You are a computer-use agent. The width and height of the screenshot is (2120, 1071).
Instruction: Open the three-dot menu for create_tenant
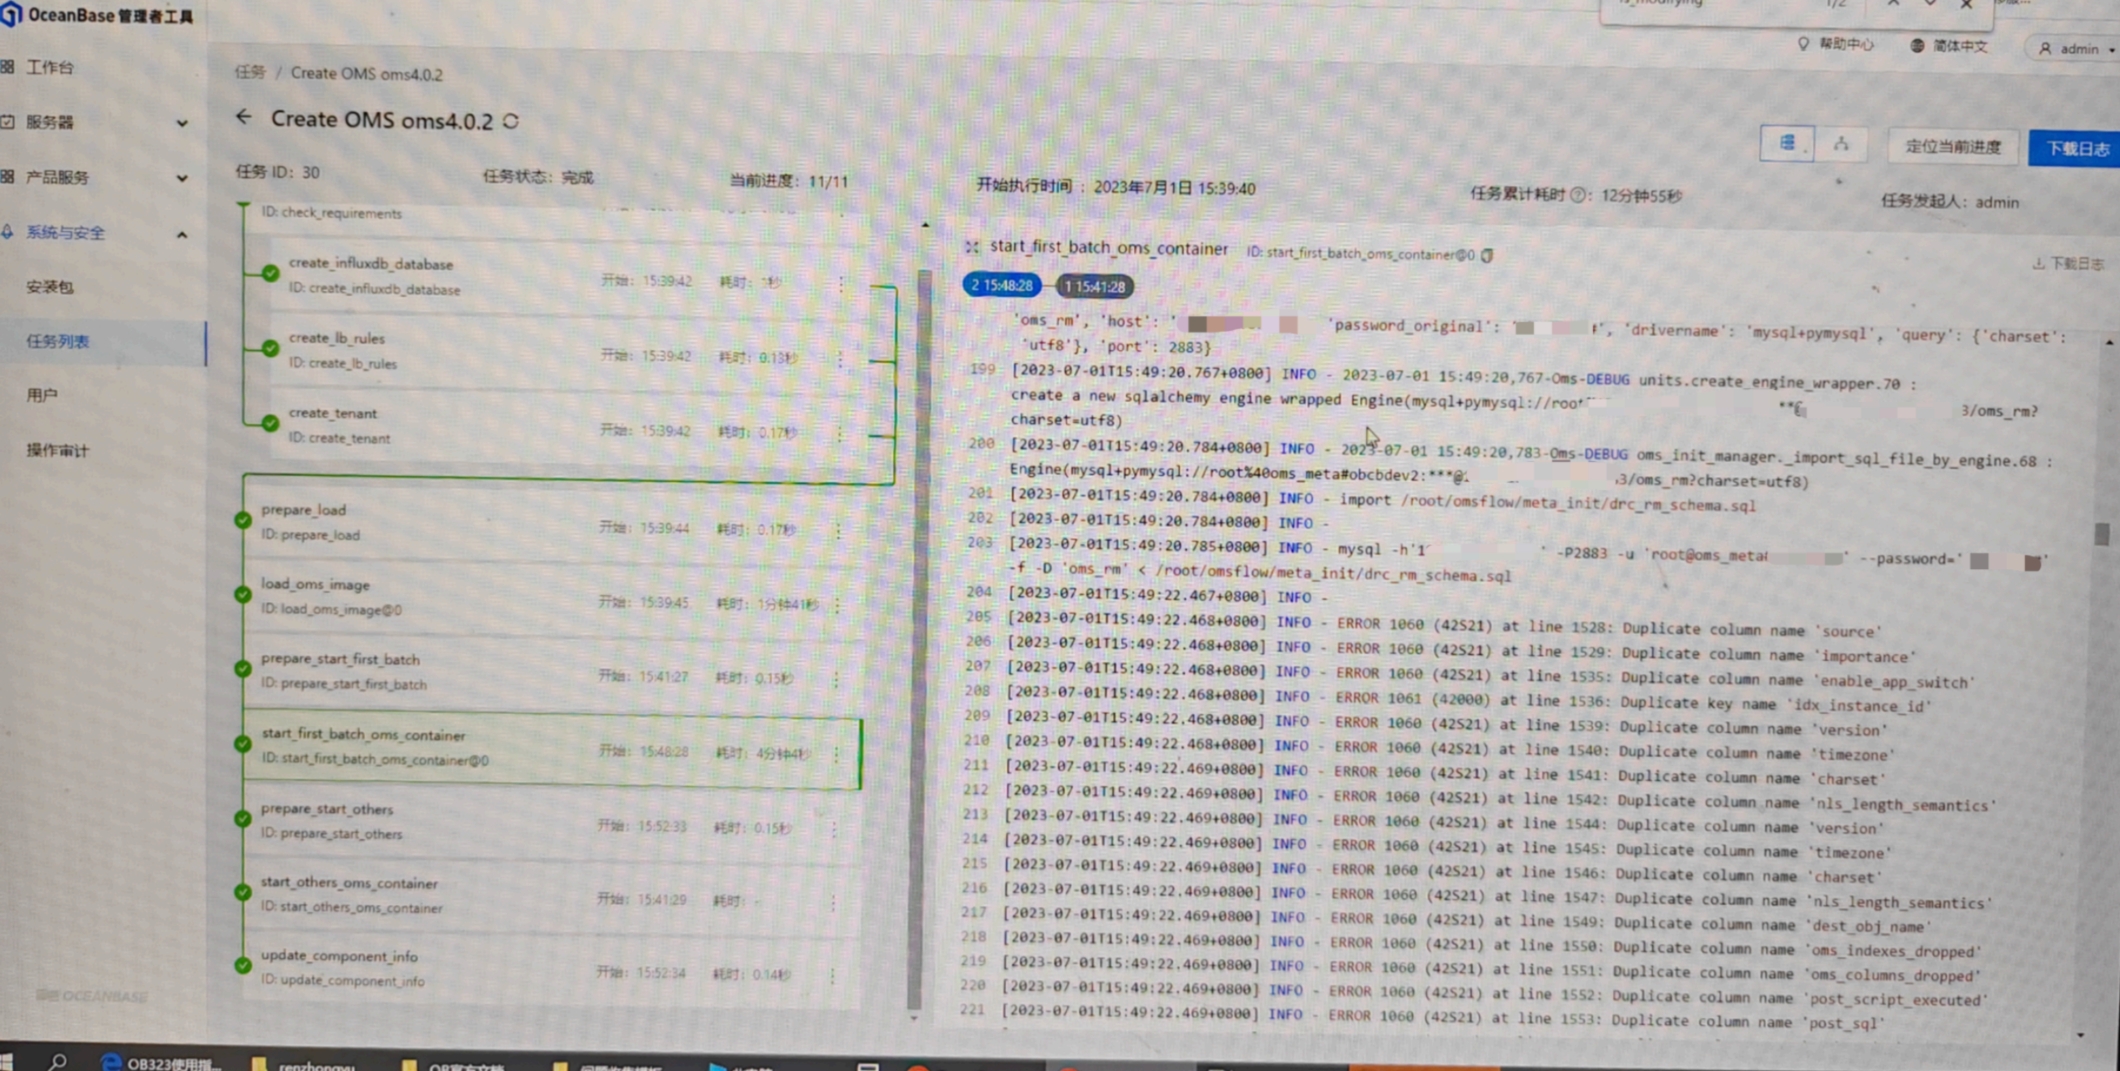tap(840, 433)
